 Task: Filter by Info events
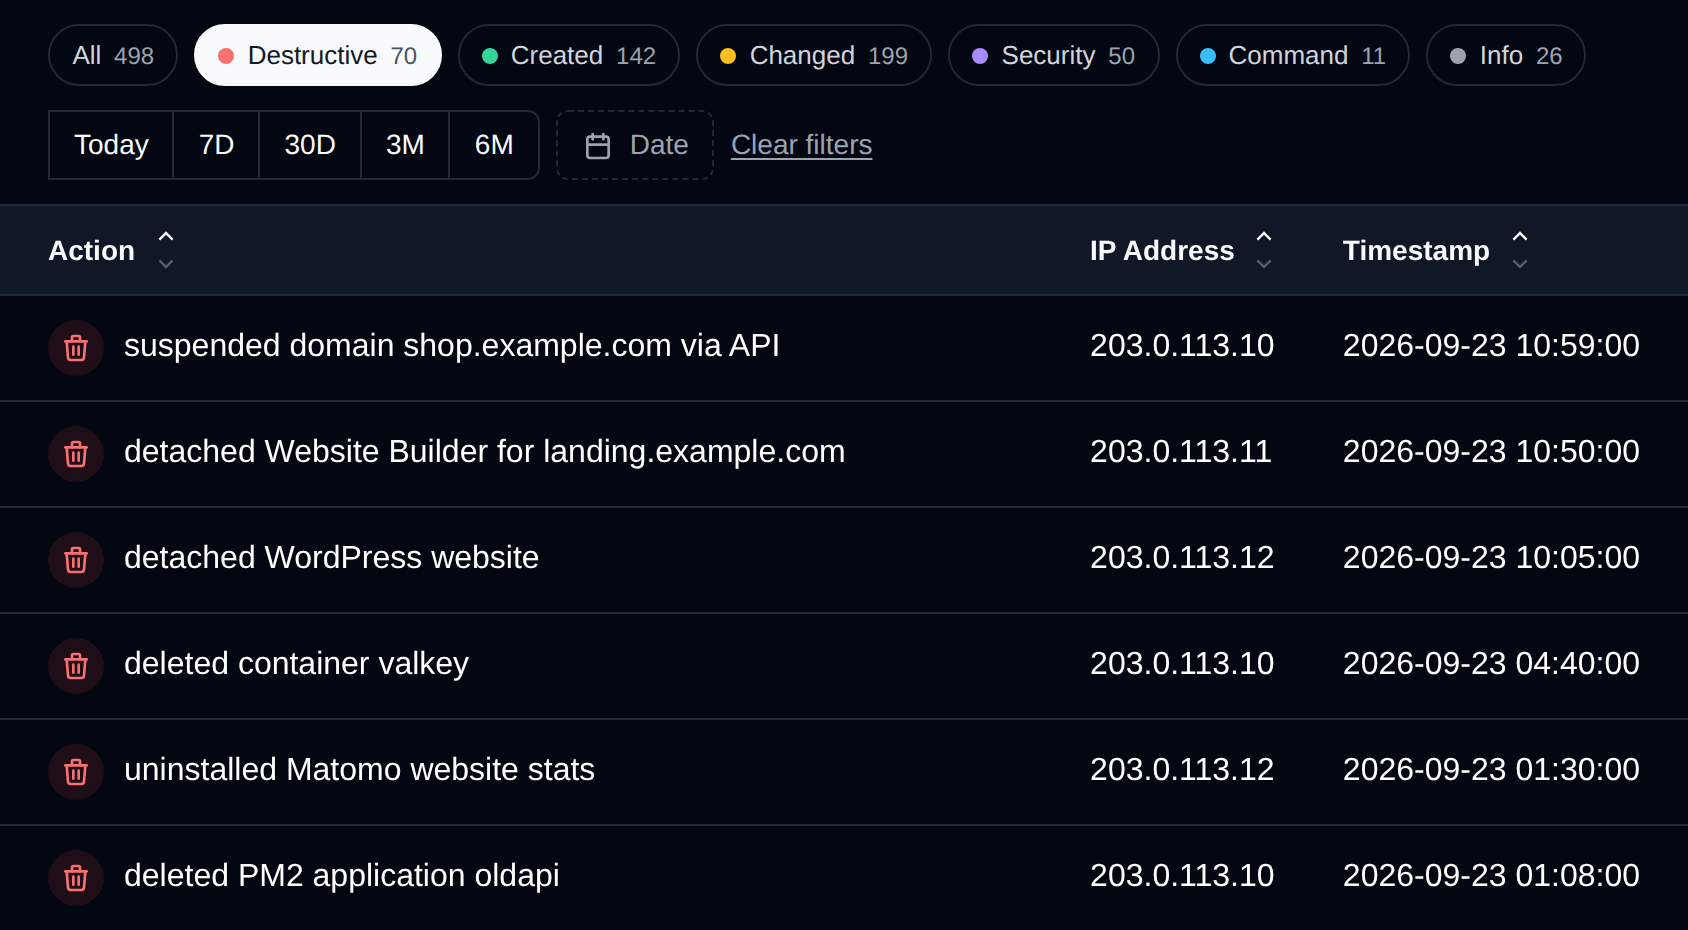click(x=1506, y=55)
